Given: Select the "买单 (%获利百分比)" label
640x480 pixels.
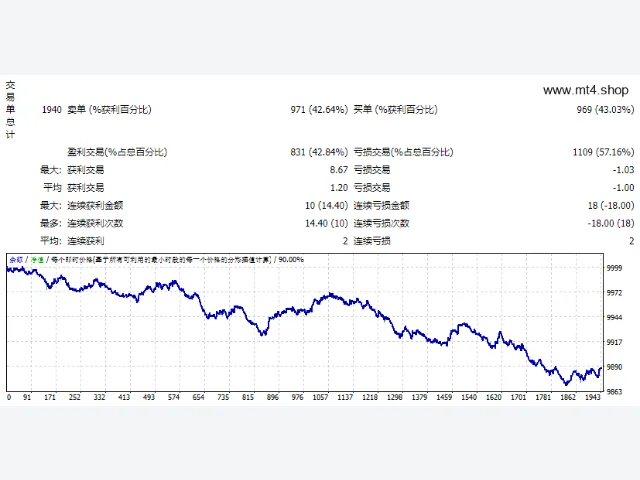Looking at the screenshot, I should coord(396,110).
